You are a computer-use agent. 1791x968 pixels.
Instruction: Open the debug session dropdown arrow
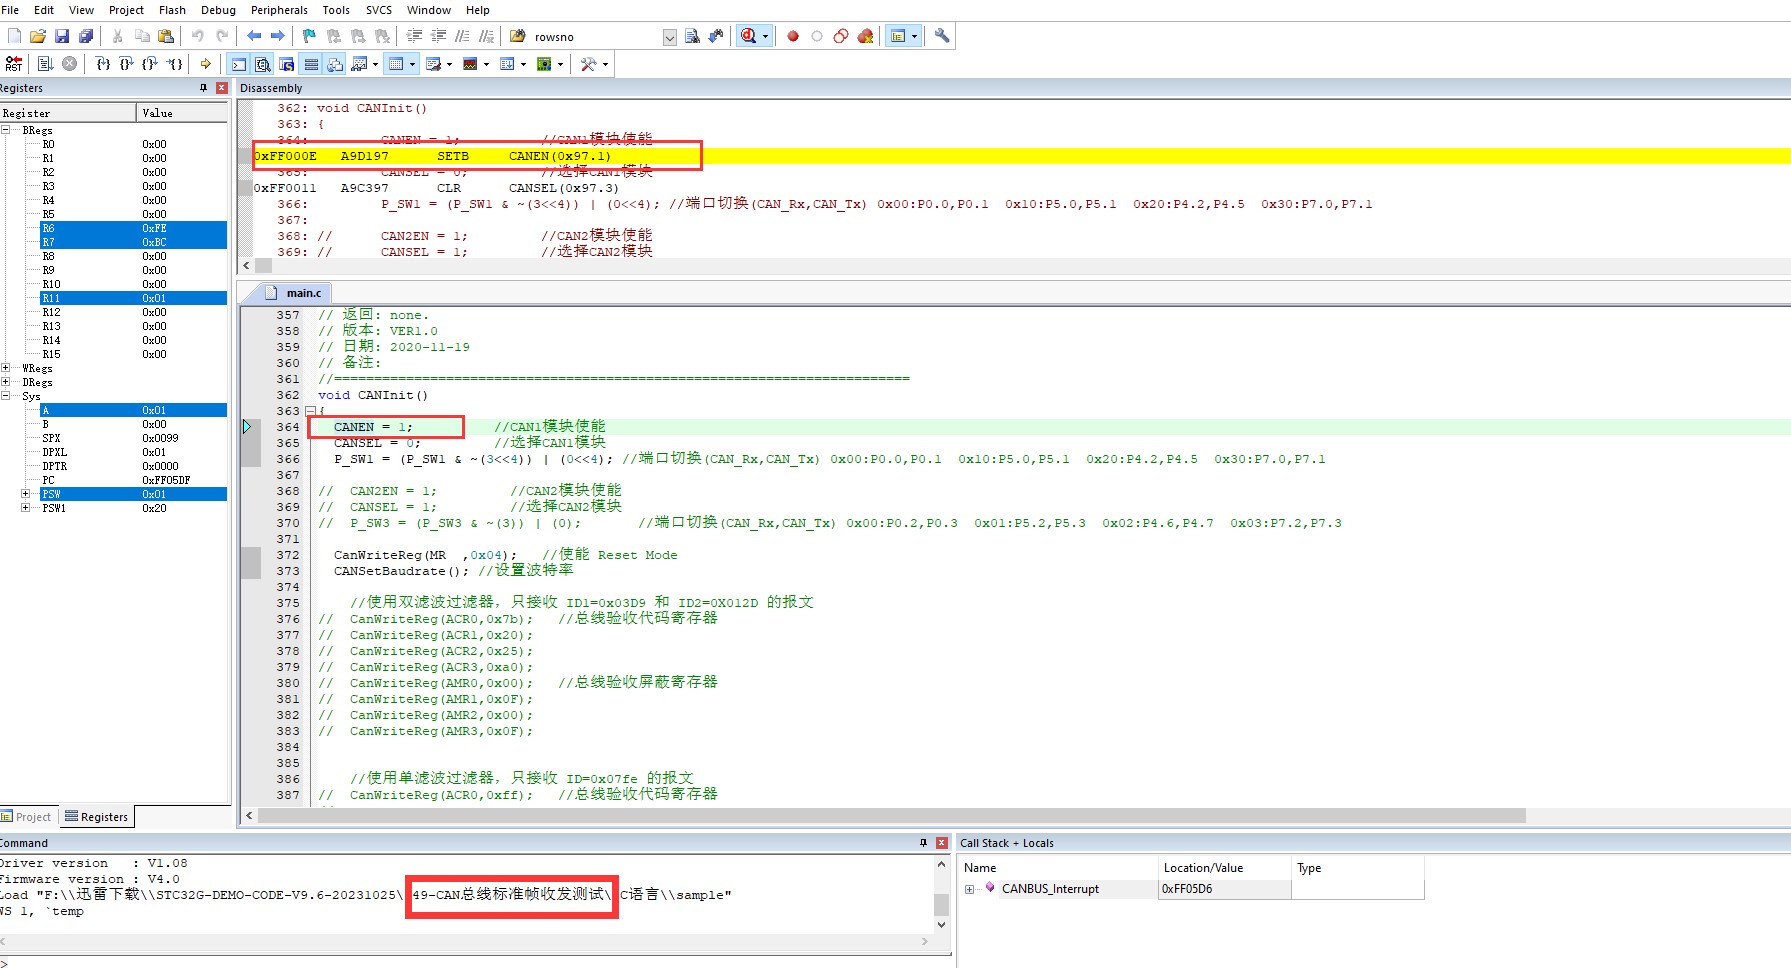coord(765,36)
